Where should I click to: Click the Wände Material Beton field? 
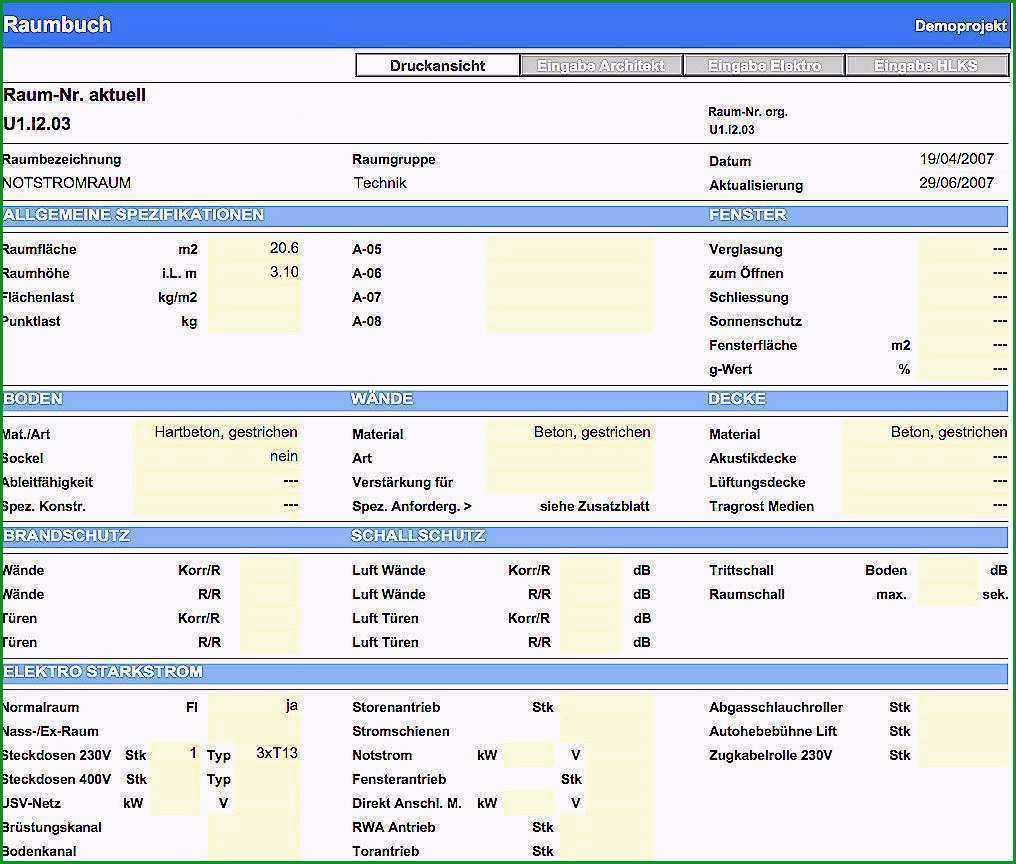pos(570,433)
